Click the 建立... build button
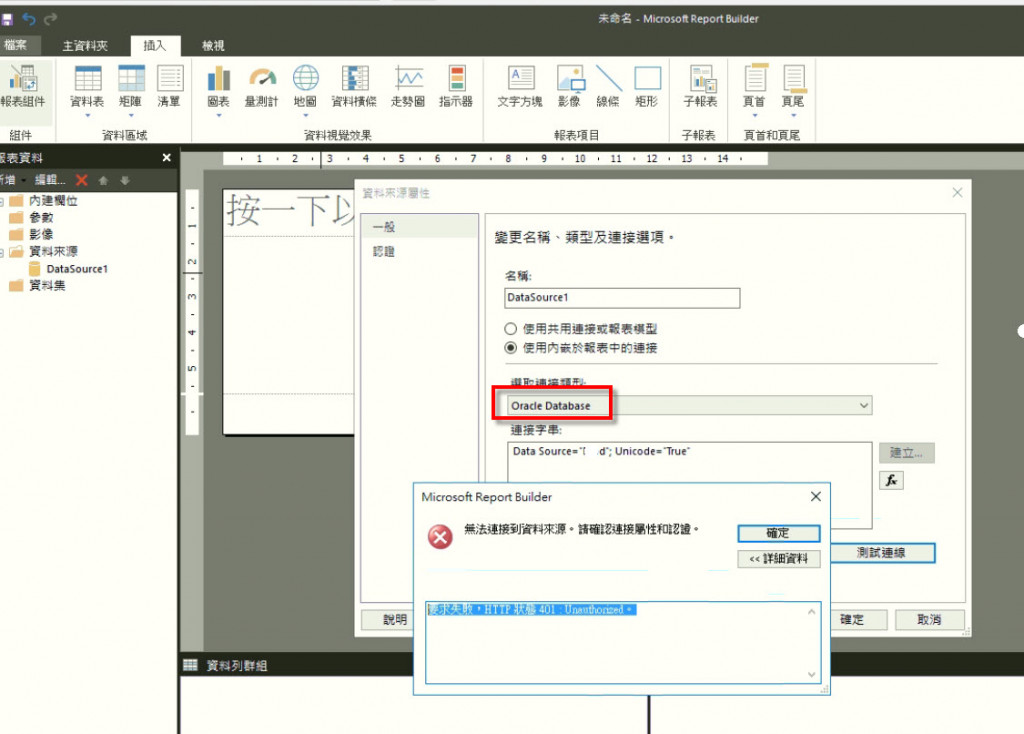Viewport: 1024px width, 734px height. (x=906, y=453)
